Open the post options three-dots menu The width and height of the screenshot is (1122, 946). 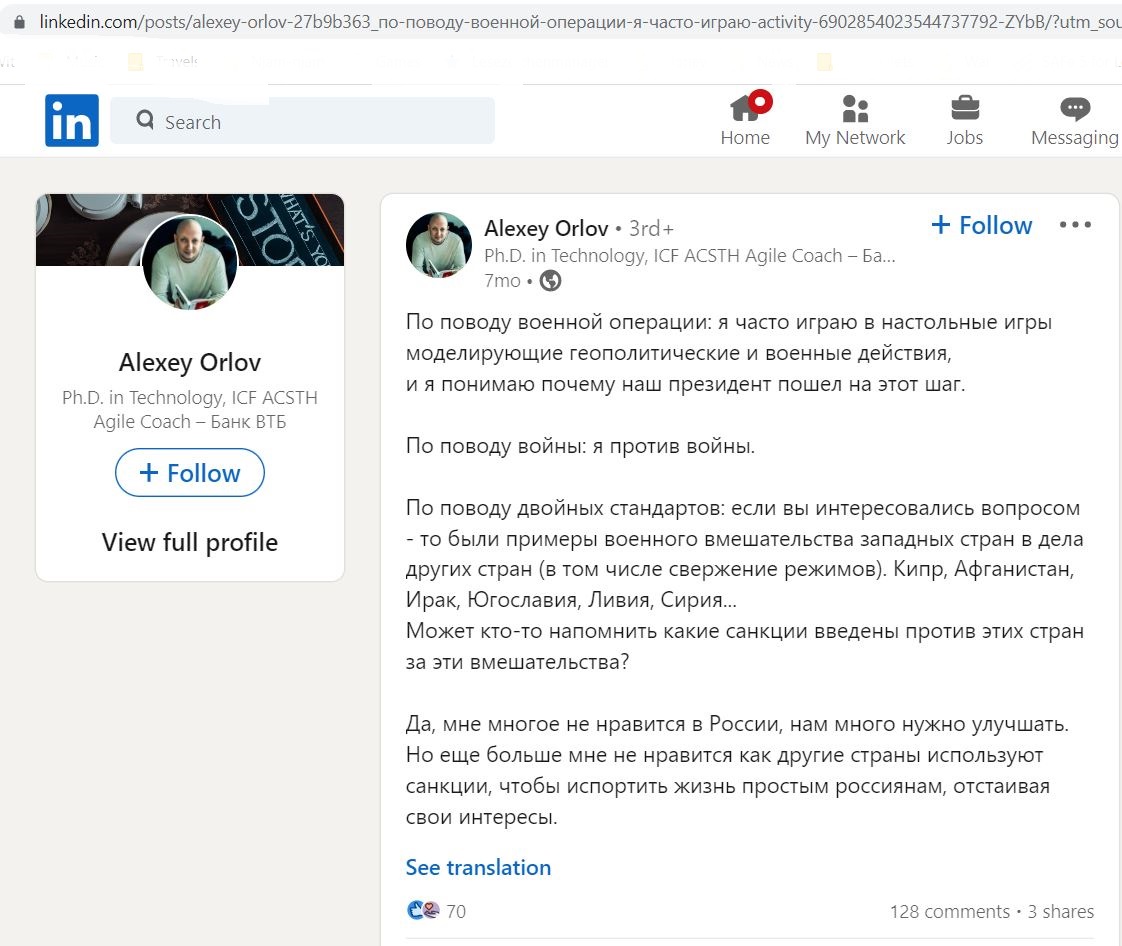click(x=1075, y=225)
